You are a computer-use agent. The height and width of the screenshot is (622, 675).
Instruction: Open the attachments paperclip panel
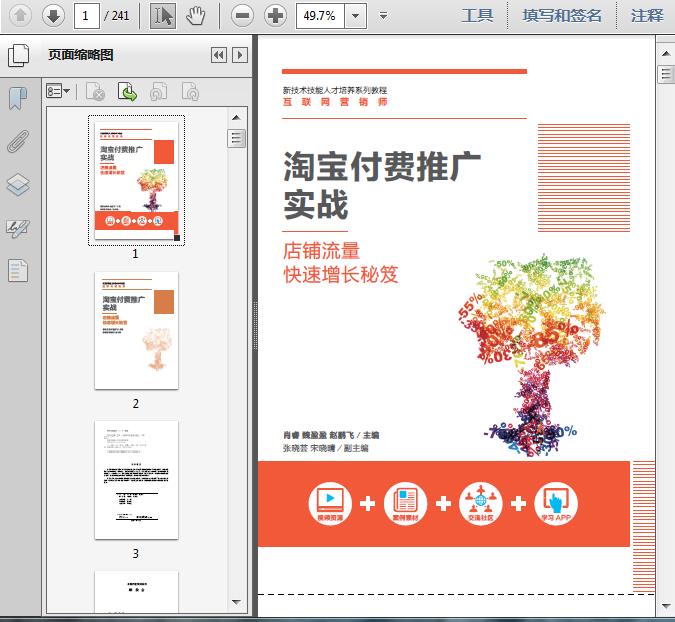point(18,141)
